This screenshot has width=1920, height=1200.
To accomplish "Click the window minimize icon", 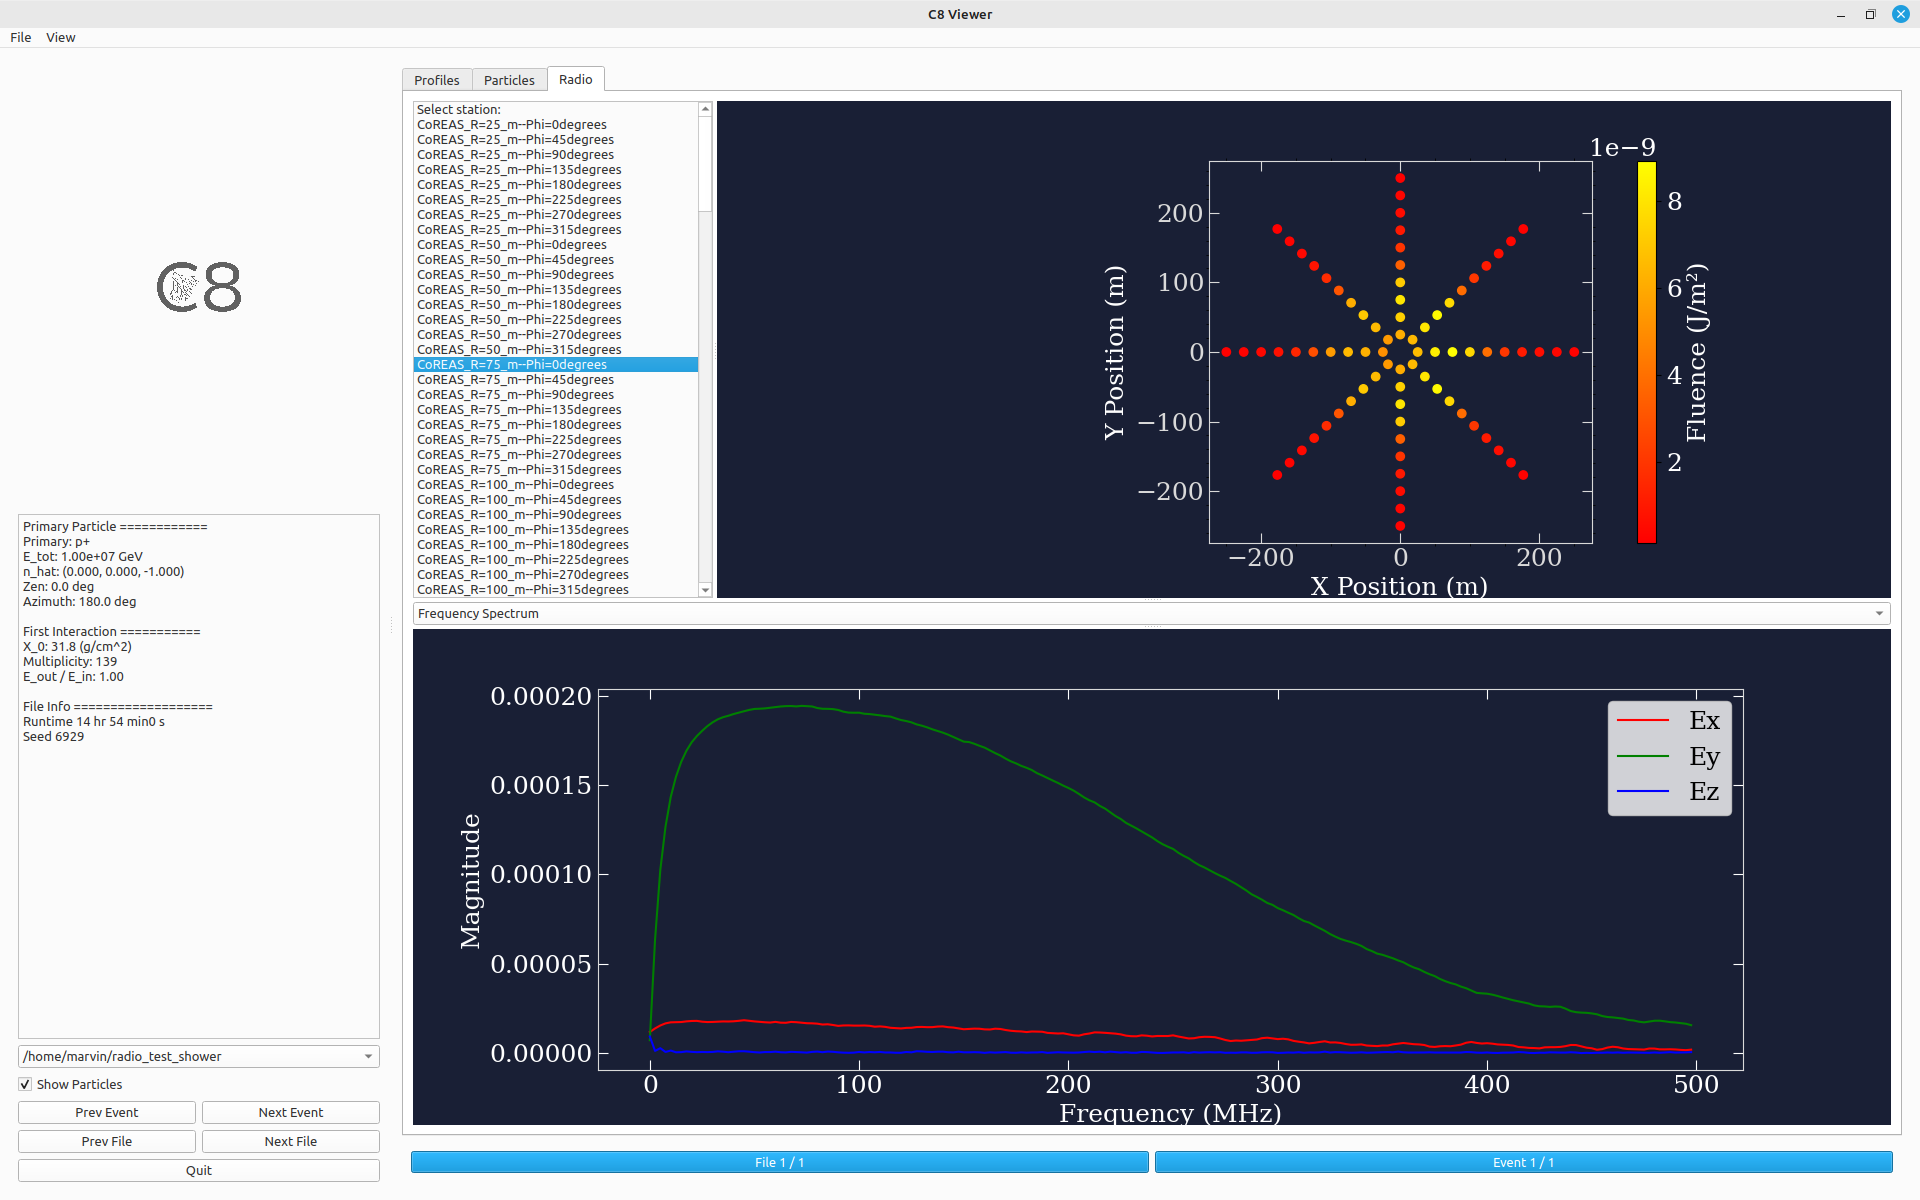I will coord(1840,15).
